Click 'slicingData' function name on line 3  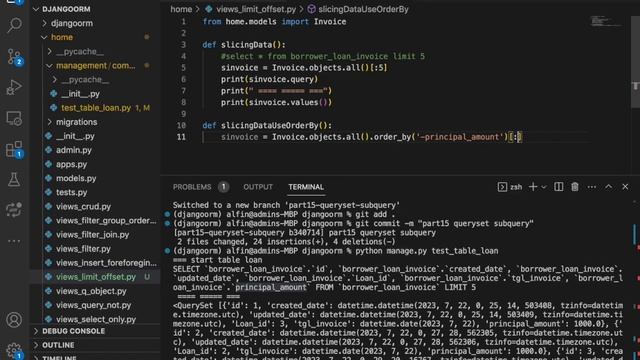coord(246,45)
